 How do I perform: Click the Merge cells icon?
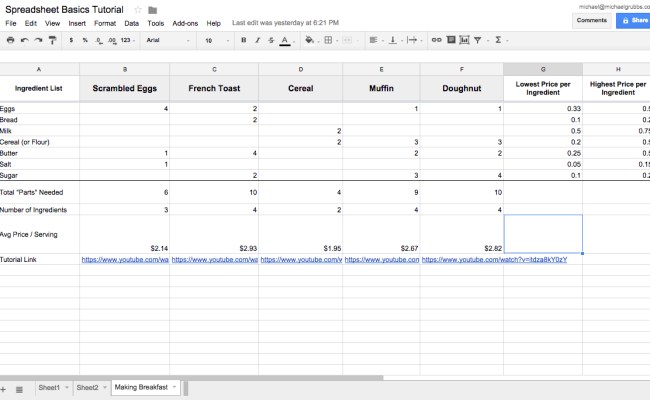(347, 40)
